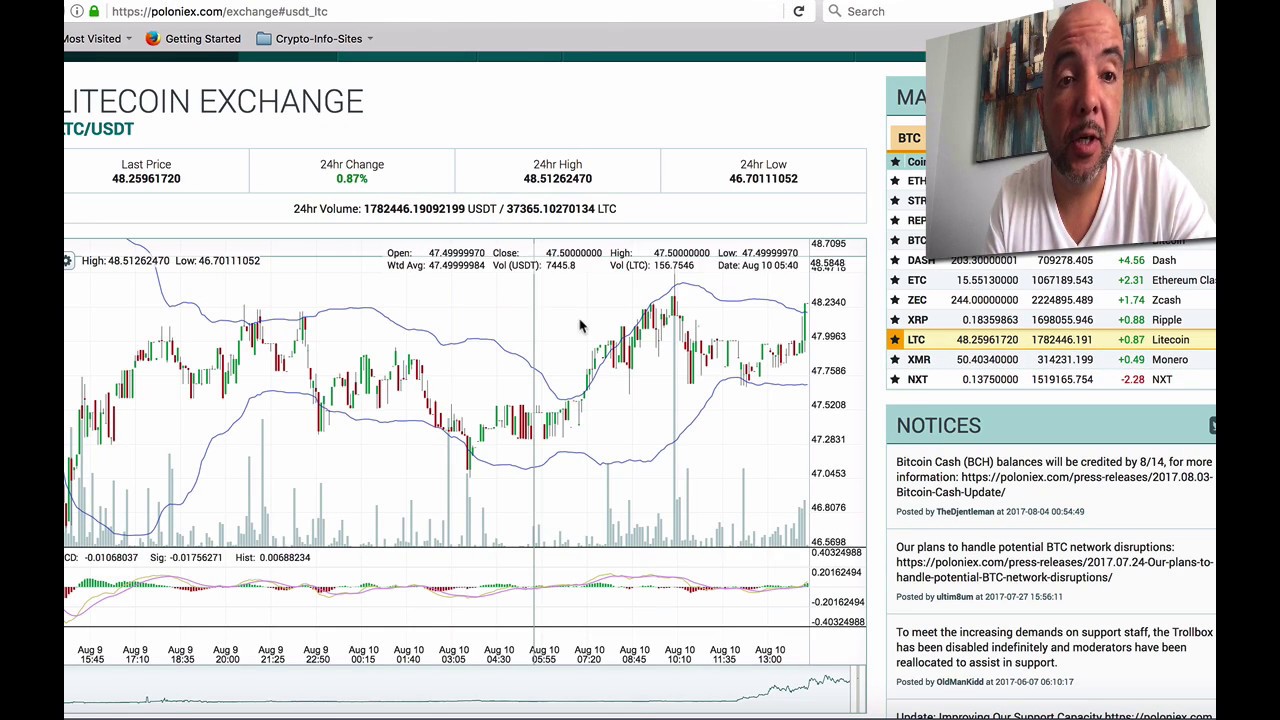
Task: Click the Ripple coin name
Action: (1167, 320)
